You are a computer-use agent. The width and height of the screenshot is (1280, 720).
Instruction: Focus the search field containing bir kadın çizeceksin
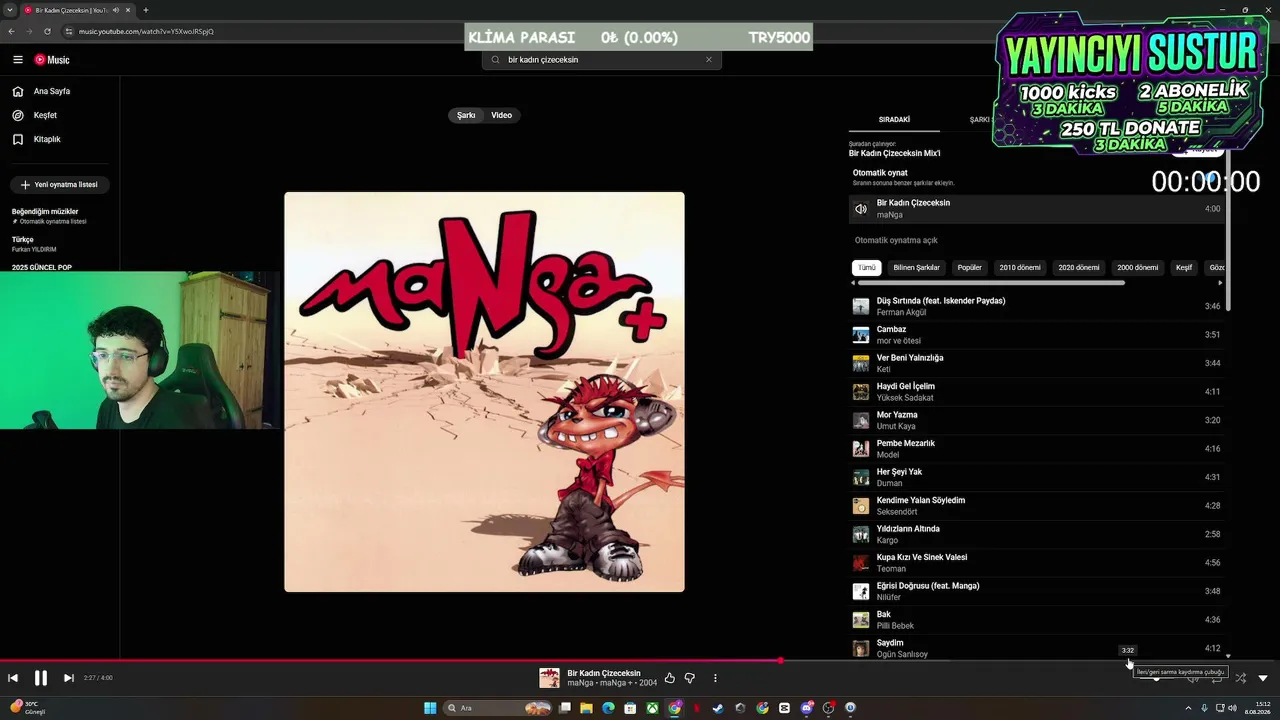[x=601, y=60]
